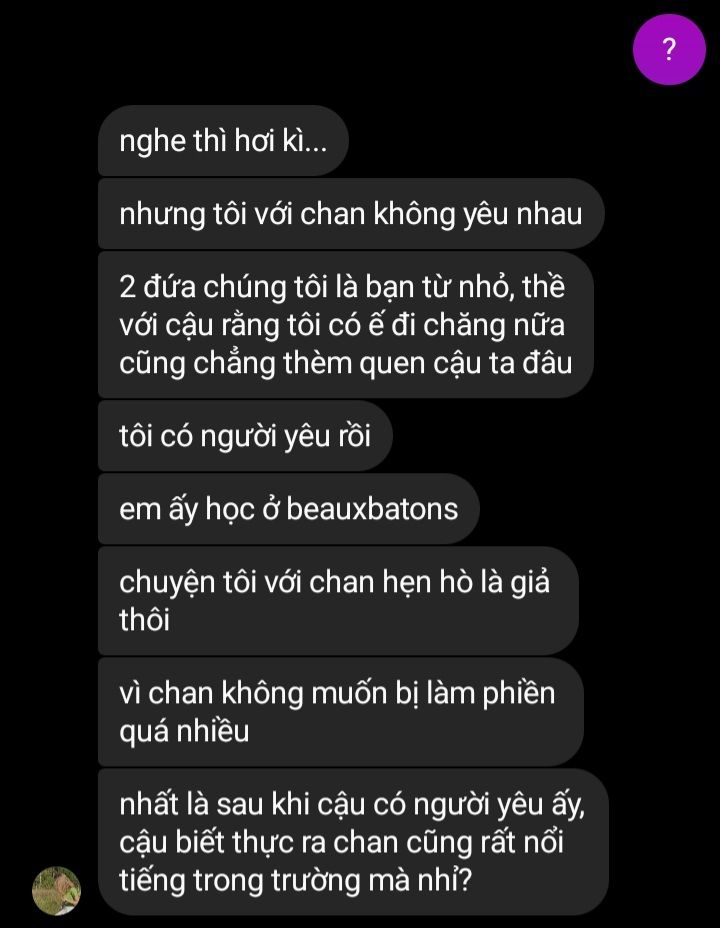The image size is (720, 928).
Task: Click the line 'tiếng trong trường mà nhỉ?'
Action: point(296,880)
